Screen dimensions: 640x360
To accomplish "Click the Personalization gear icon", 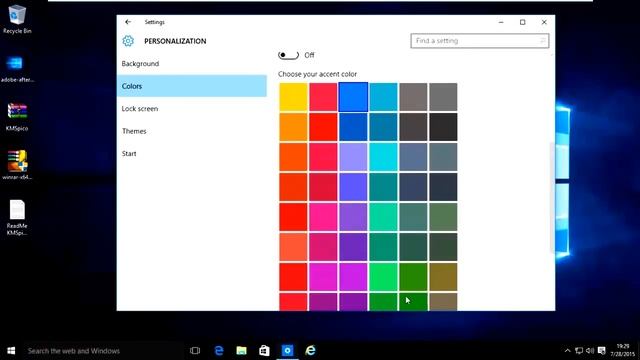I will coord(128,41).
